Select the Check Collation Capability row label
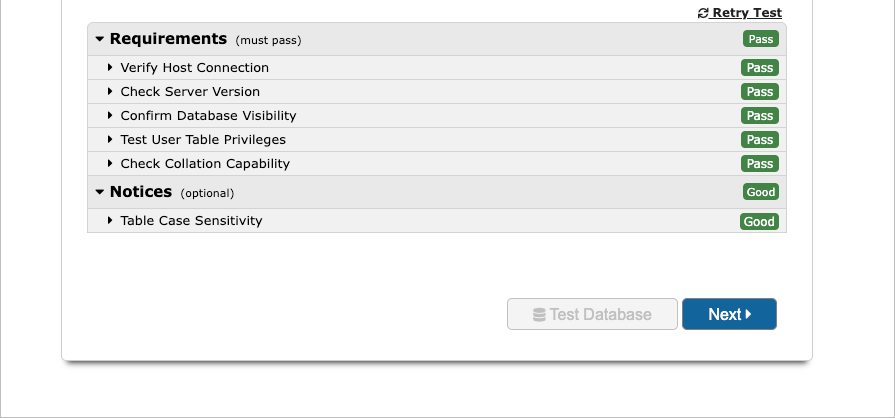Screen dimensions: 895x418 tap(205, 164)
